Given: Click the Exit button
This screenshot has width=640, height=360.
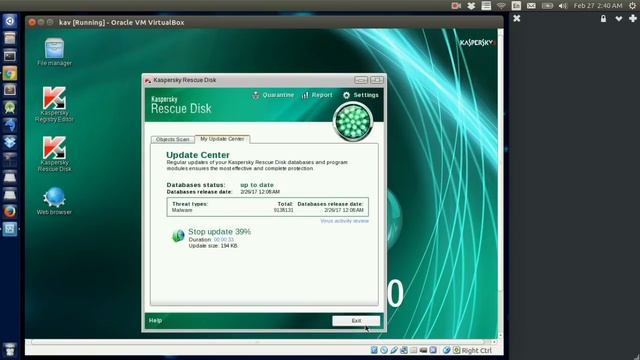Looking at the screenshot, I should (356, 321).
